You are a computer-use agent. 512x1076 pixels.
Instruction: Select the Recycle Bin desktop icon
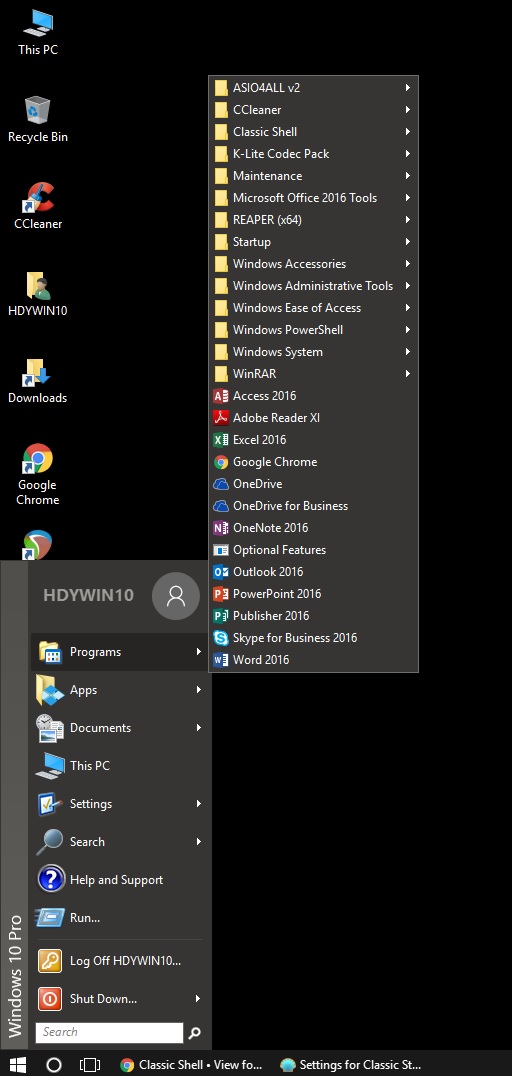[x=38, y=119]
